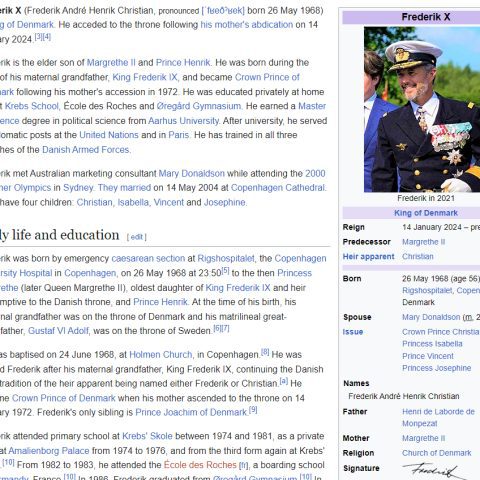The height and width of the screenshot is (480, 480).
Task: Open the red École des Roches link
Action: tap(200, 465)
